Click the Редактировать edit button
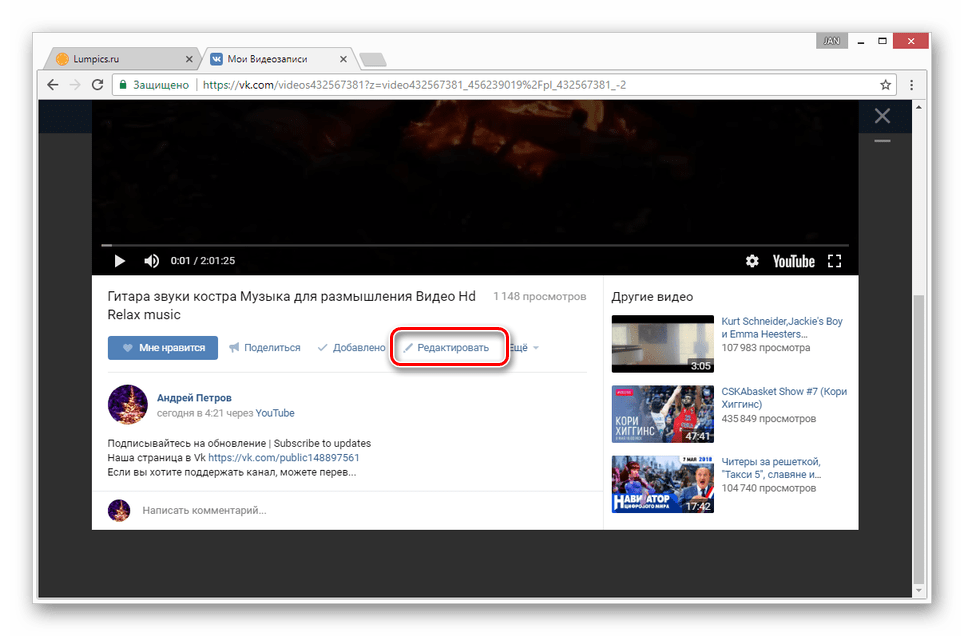Screen dimensions: 964x636 [446, 348]
